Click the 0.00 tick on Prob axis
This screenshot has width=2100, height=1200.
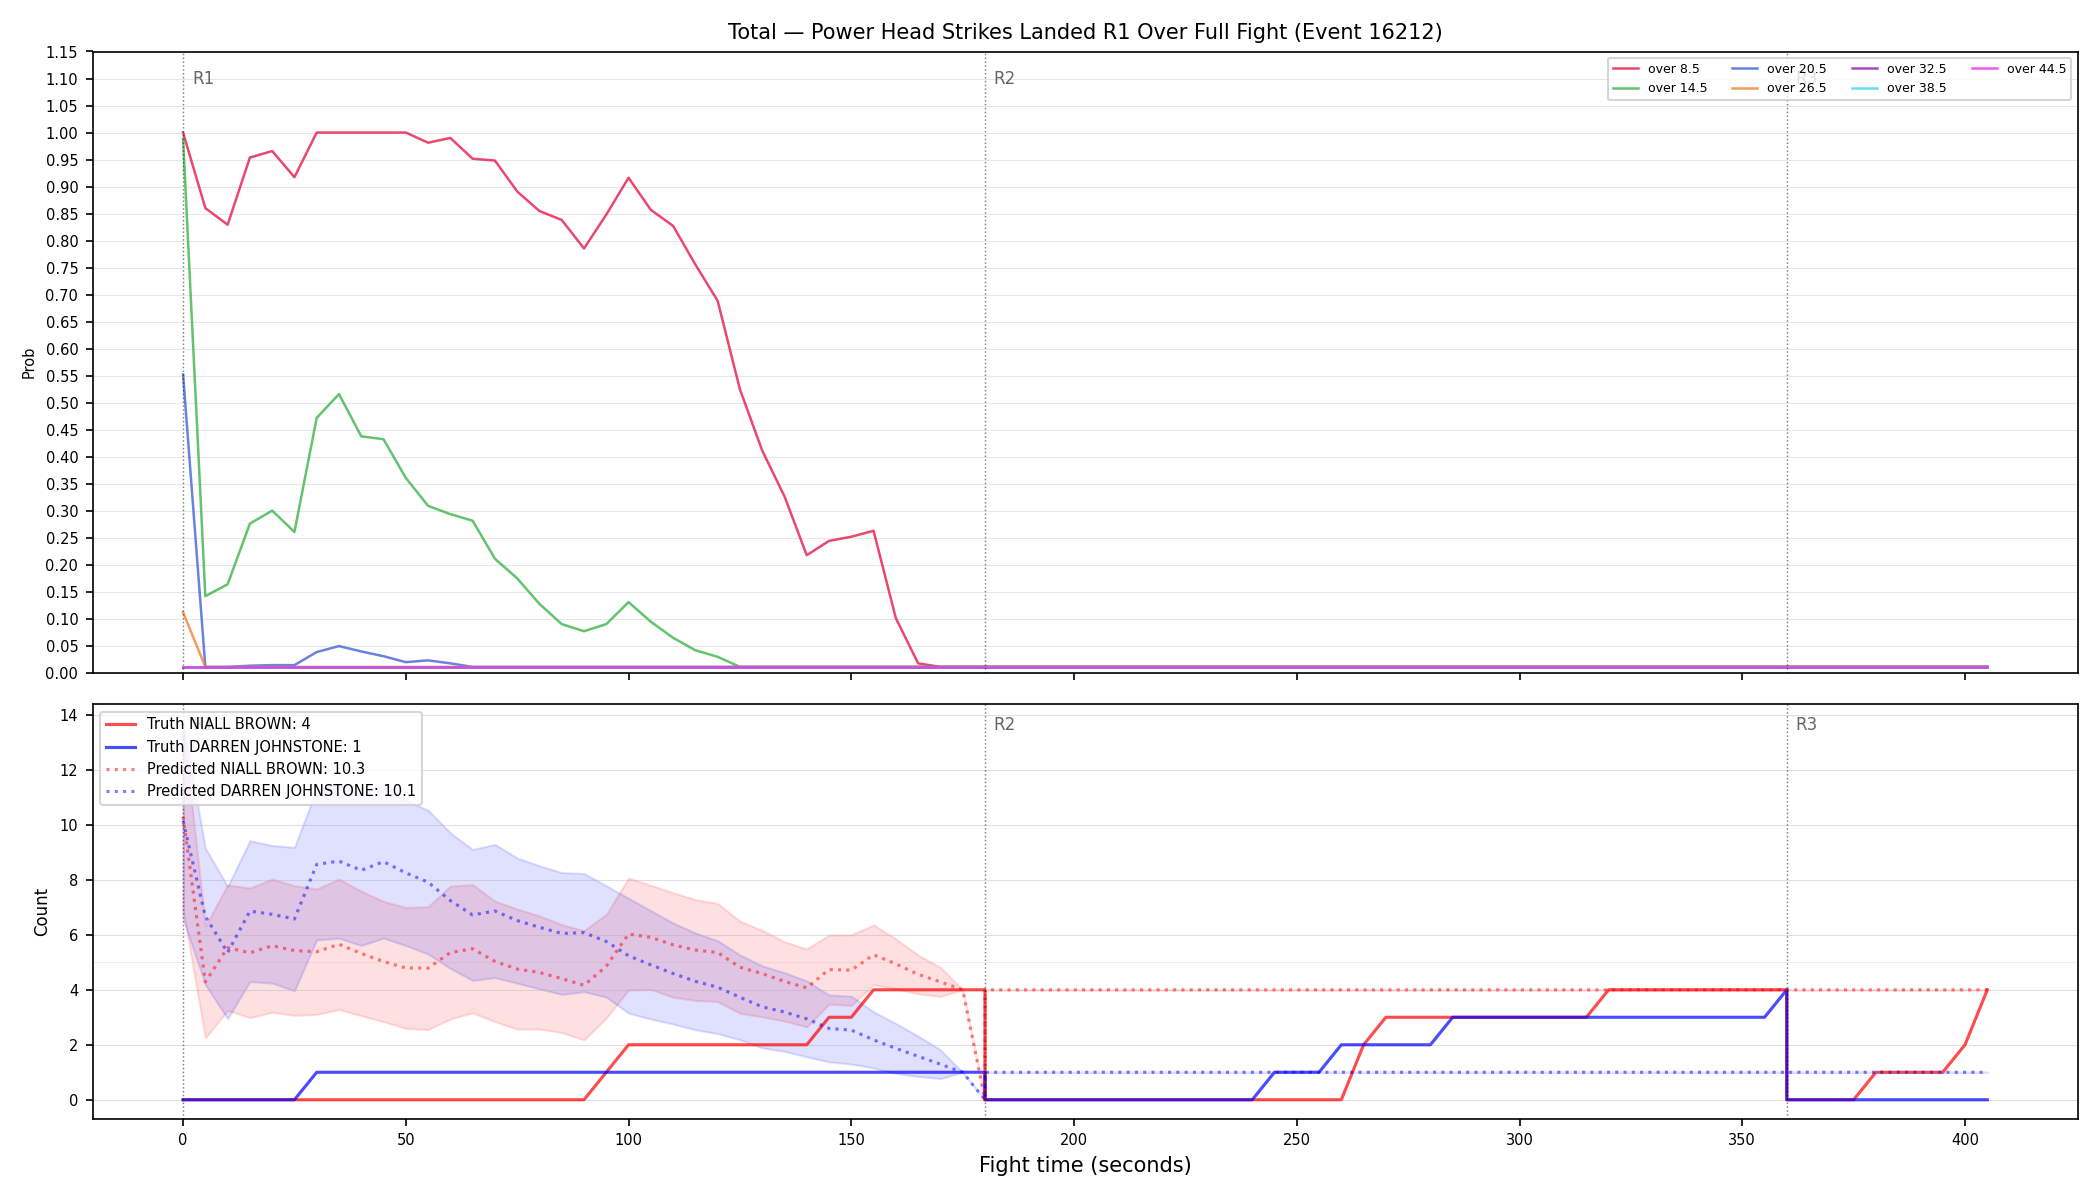(62, 673)
